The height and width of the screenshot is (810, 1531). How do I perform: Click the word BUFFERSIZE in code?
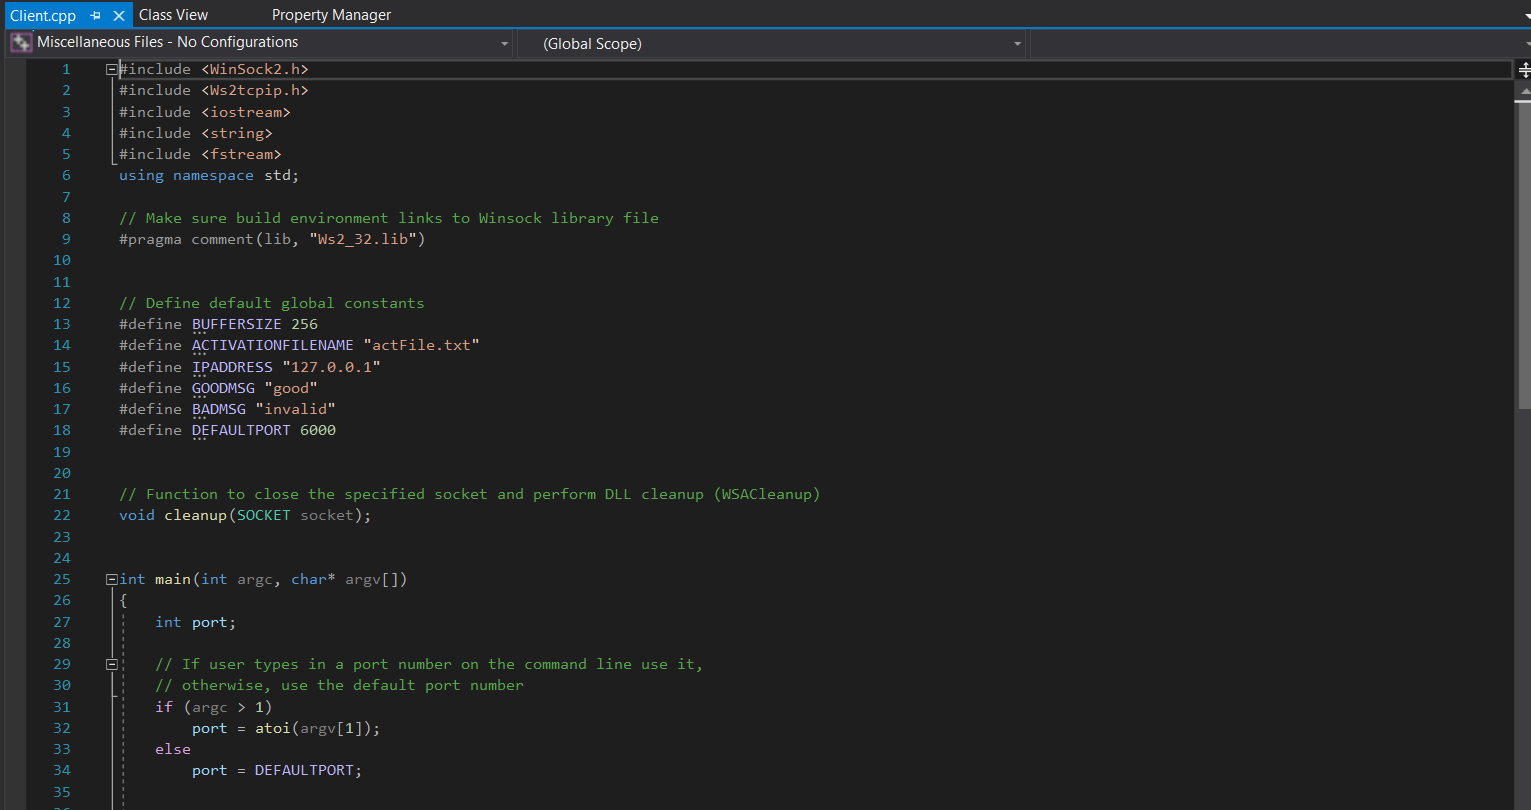[x=237, y=323]
